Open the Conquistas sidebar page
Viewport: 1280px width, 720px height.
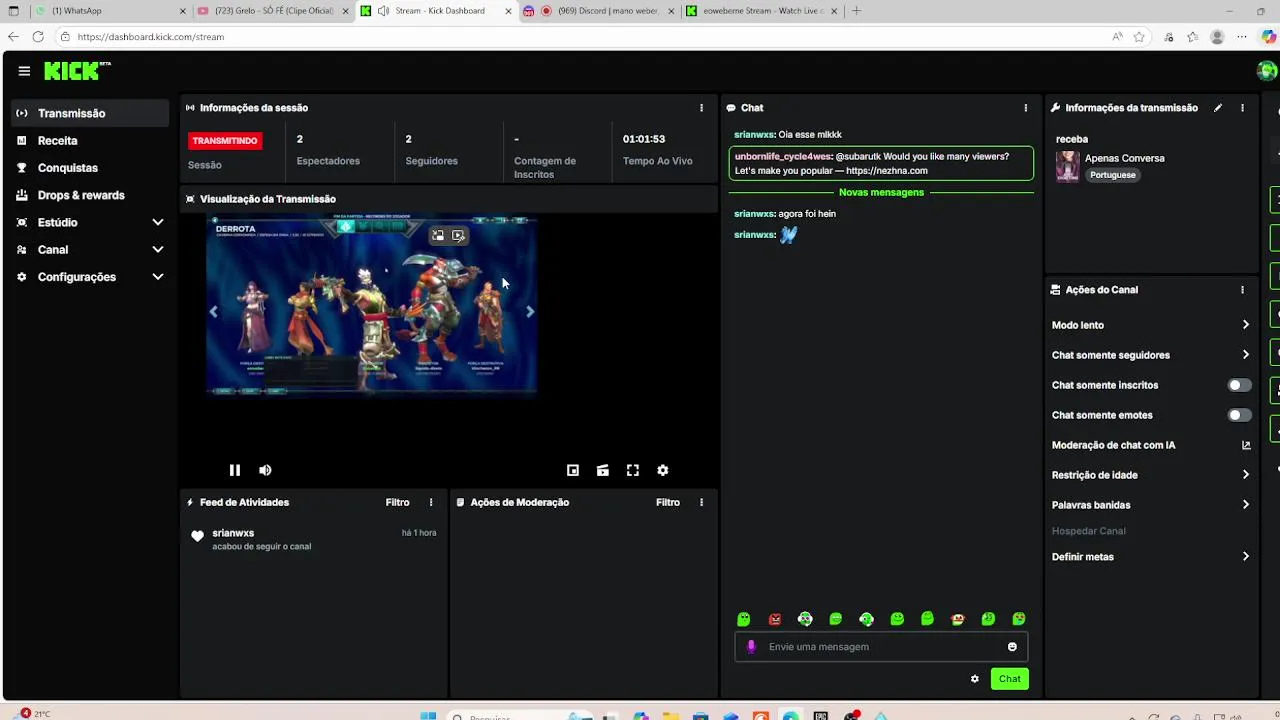90,168
